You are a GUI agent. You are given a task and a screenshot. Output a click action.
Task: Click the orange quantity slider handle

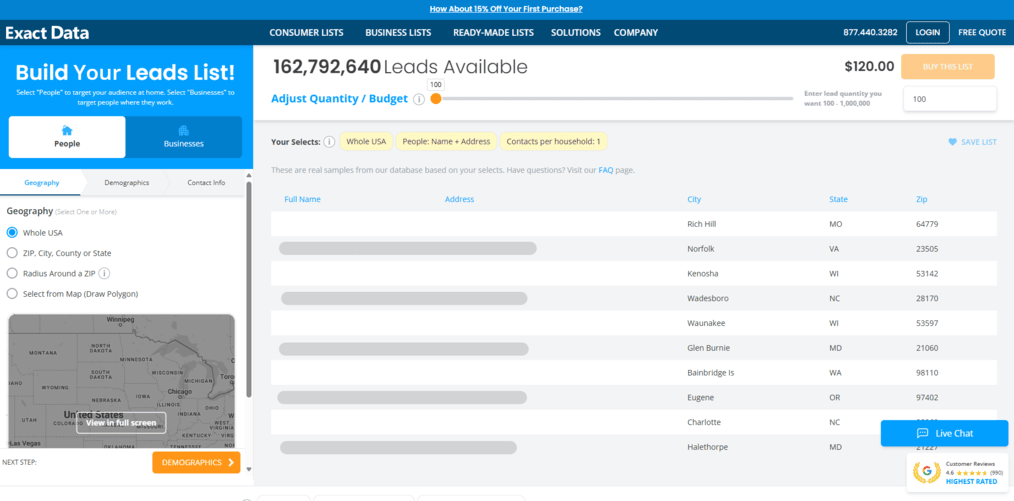point(436,98)
